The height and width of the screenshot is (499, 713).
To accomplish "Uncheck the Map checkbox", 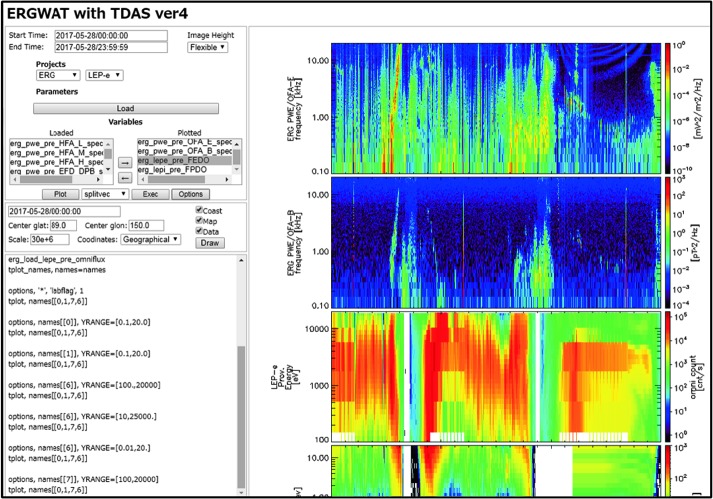I will coord(201,221).
